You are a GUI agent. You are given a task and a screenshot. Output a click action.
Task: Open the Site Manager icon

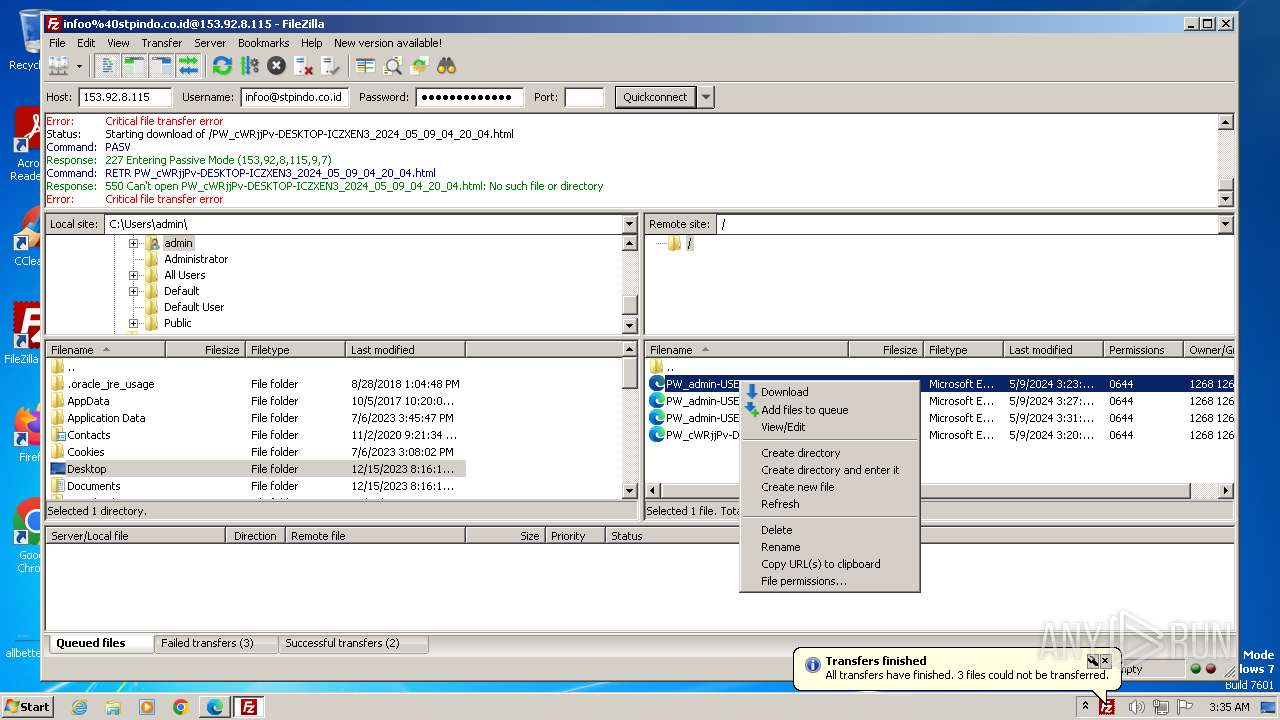pyautogui.click(x=59, y=66)
